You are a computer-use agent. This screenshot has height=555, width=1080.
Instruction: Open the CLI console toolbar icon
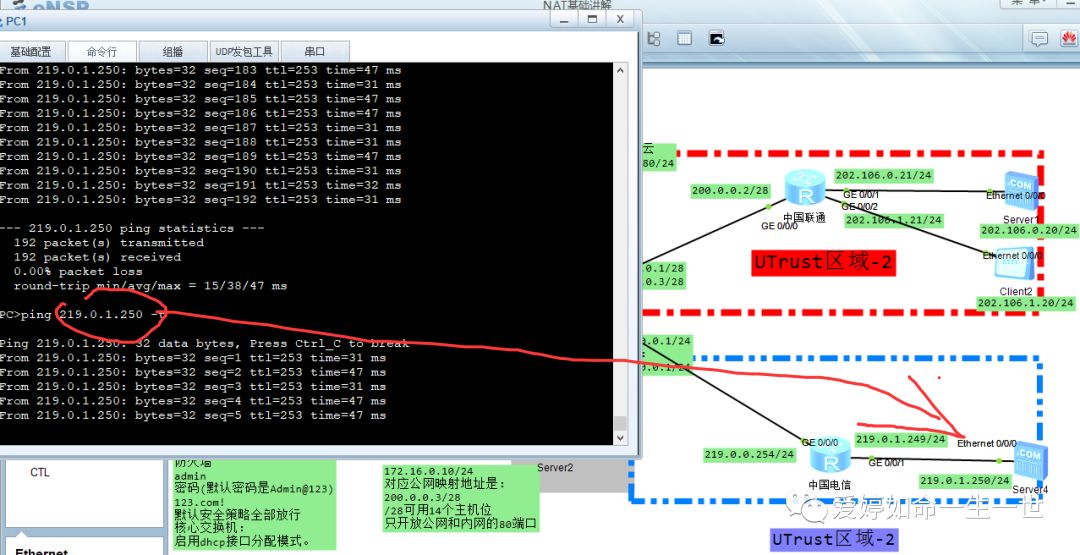pyautogui.click(x=716, y=39)
